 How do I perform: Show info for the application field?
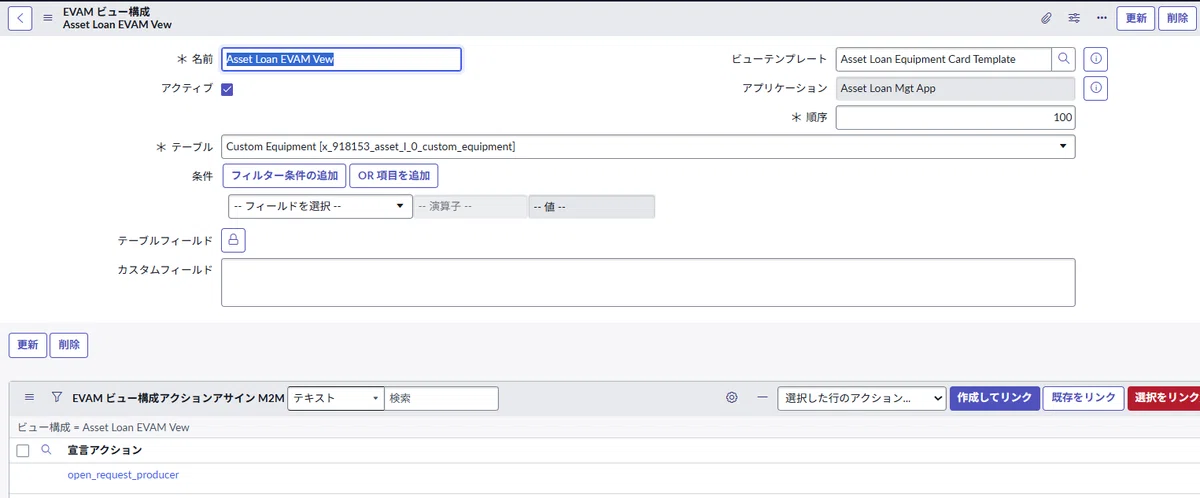1096,88
